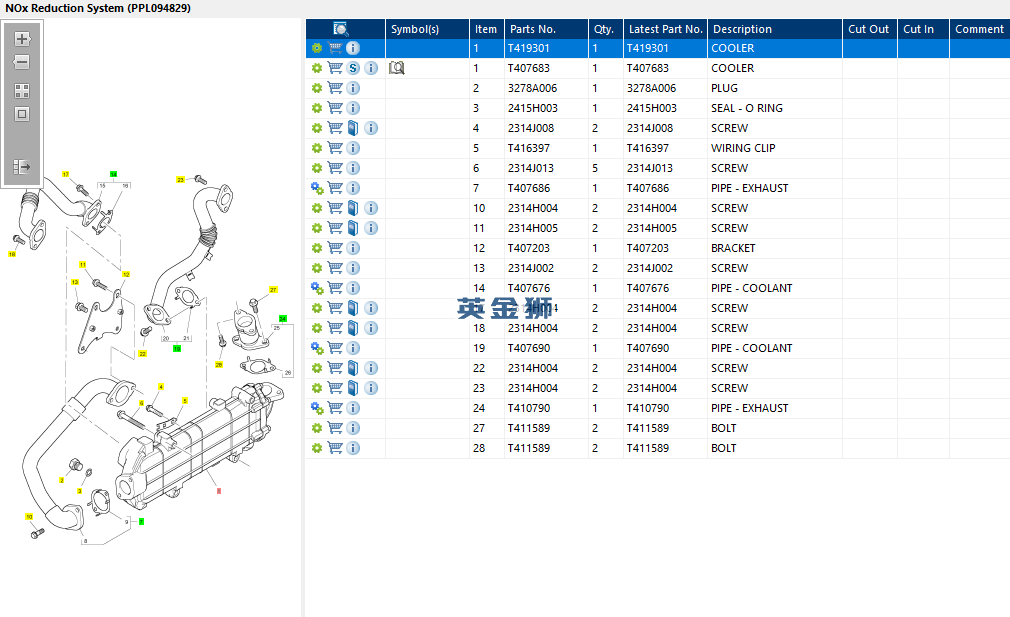The image size is (1010, 617).
Task: Click green callout 19 in the diagram
Action: (x=176, y=348)
